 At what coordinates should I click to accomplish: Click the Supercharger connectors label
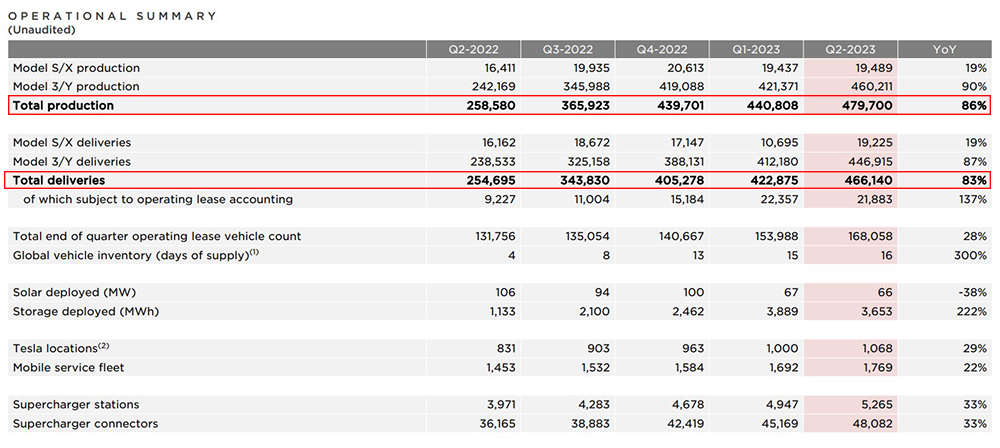pyautogui.click(x=85, y=424)
